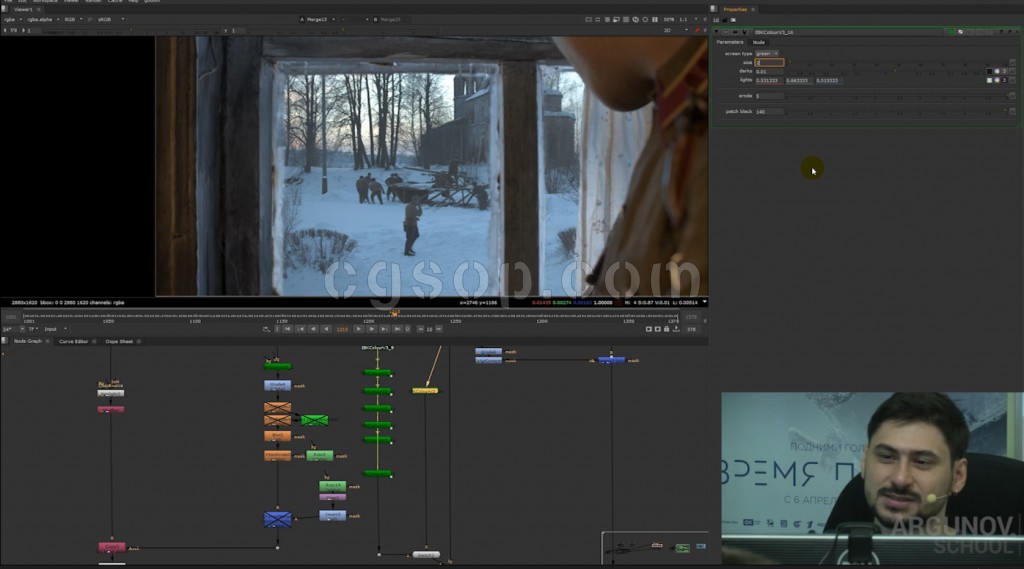Click the viewer pause/proxy icon

(655, 20)
